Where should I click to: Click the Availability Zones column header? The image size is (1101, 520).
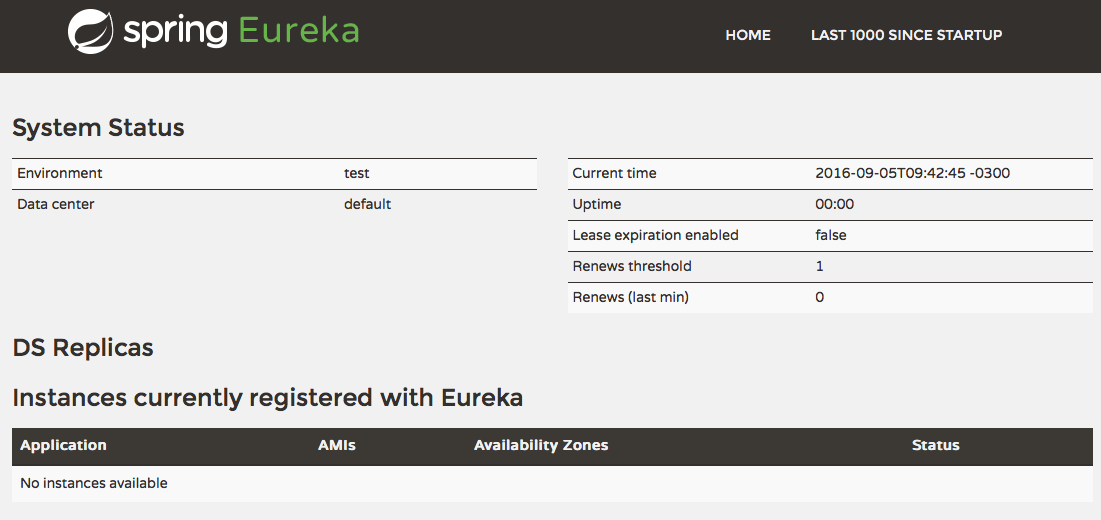tap(541, 445)
